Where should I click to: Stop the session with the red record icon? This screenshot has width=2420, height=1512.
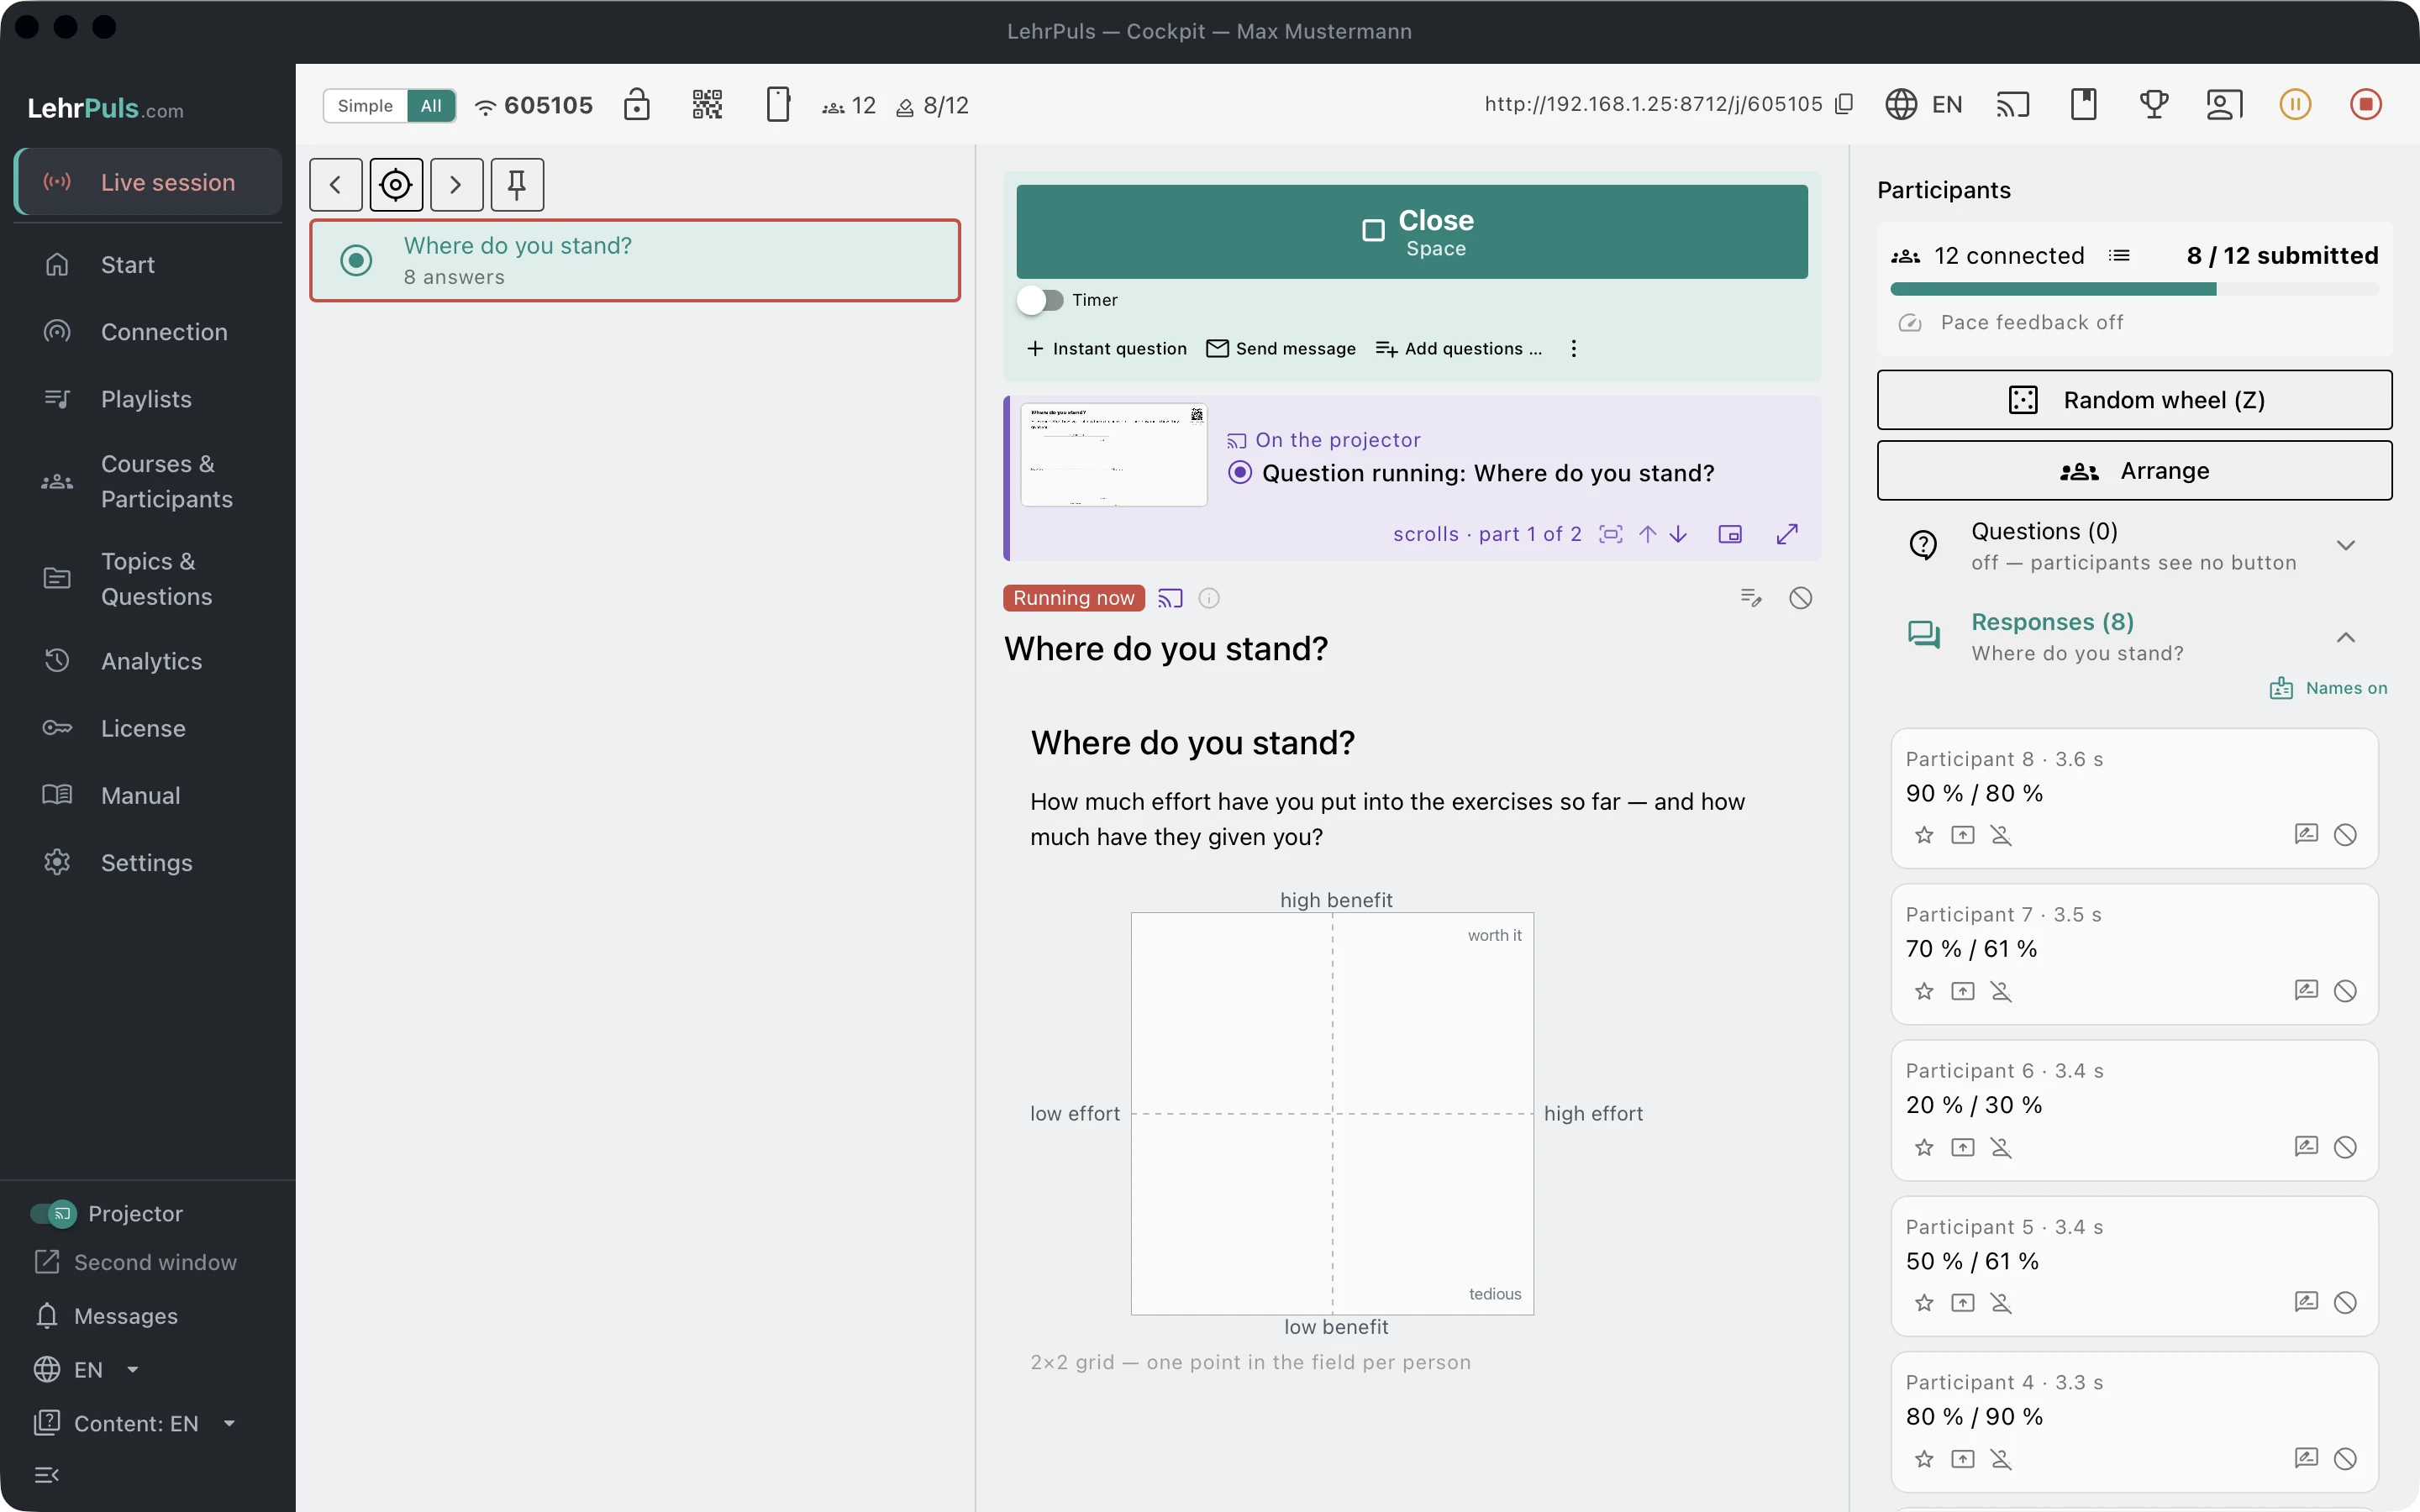tap(2366, 104)
